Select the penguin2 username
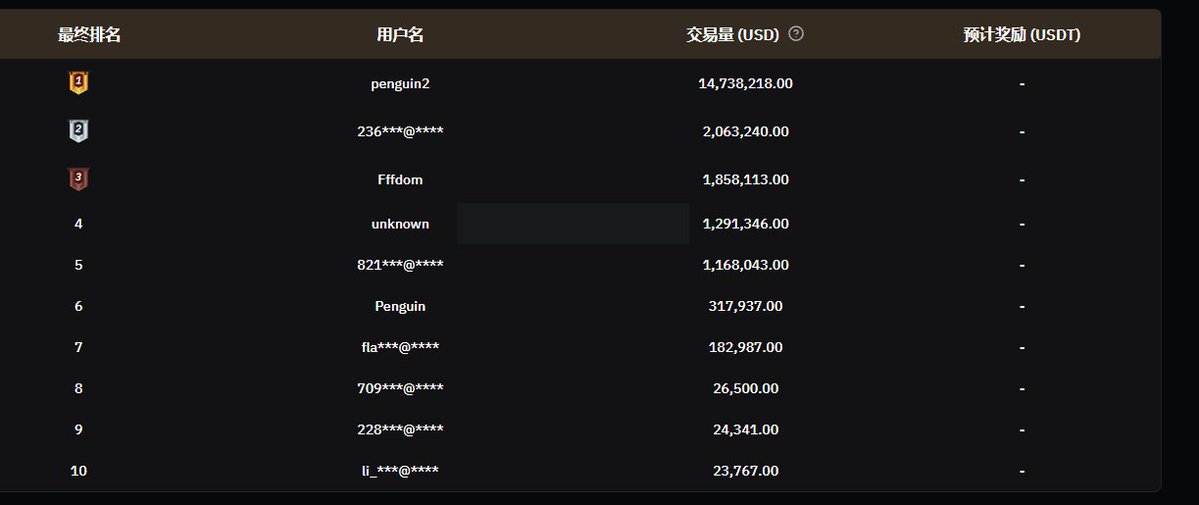The height and width of the screenshot is (505, 1199). click(x=400, y=83)
